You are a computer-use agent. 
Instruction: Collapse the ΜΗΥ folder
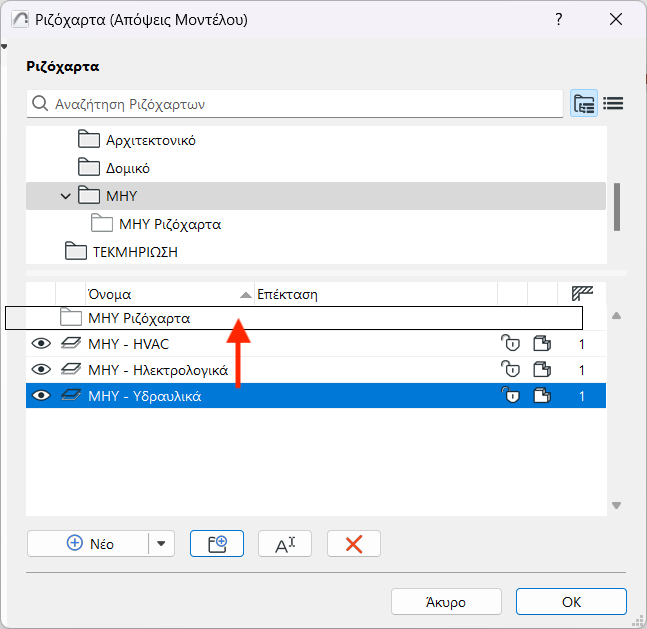pyautogui.click(x=66, y=196)
